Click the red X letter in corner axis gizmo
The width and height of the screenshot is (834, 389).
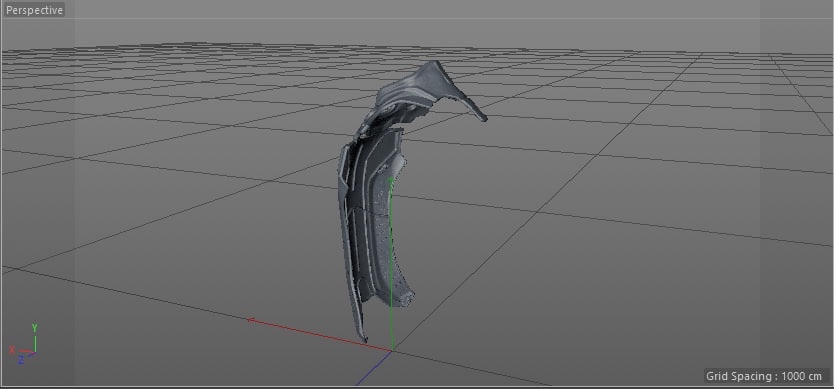[x=12, y=350]
